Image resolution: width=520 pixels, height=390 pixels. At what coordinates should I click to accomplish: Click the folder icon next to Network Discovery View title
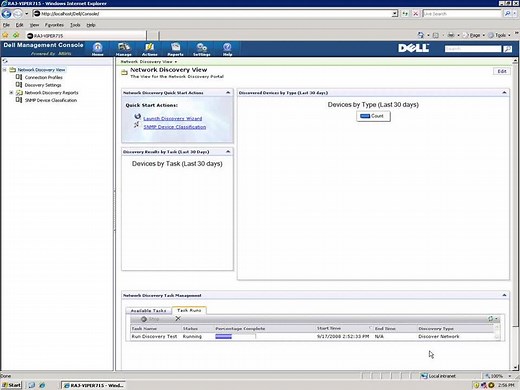(x=124, y=72)
